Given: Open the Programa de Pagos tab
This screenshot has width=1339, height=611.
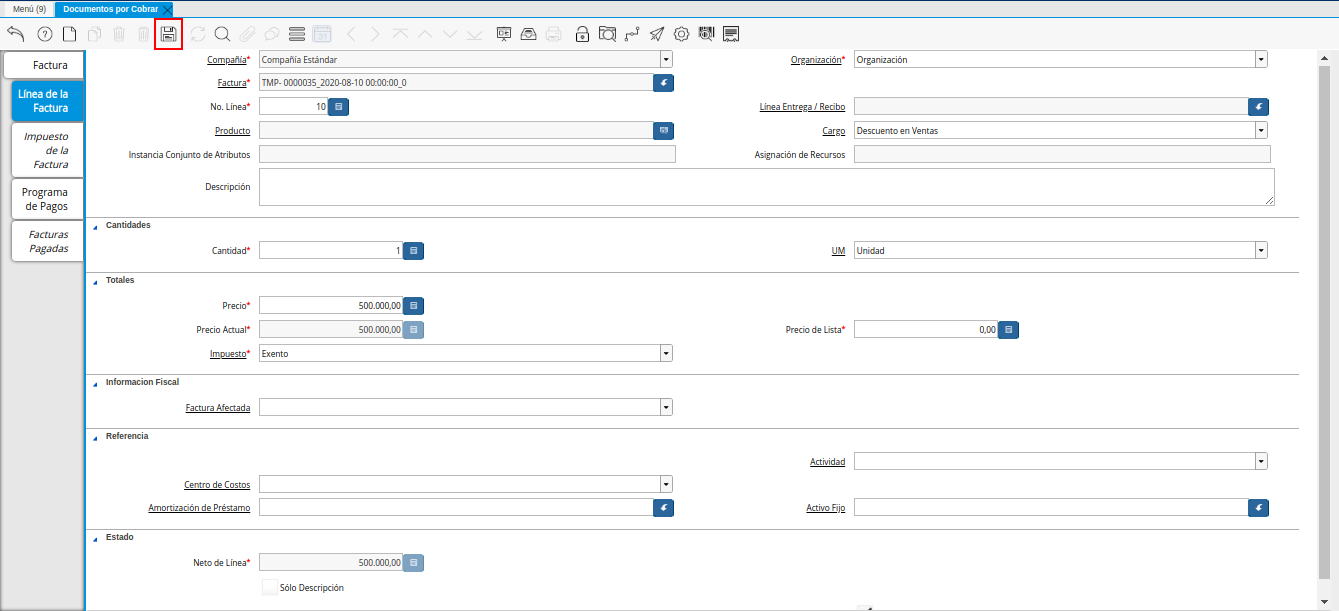Looking at the screenshot, I should tap(47, 199).
